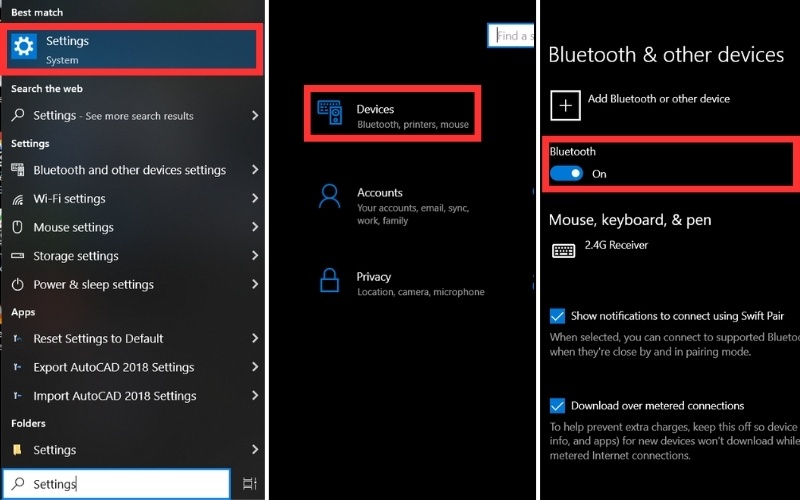Expand arrow for the Settings folder result
This screenshot has height=500, width=800.
[255, 449]
